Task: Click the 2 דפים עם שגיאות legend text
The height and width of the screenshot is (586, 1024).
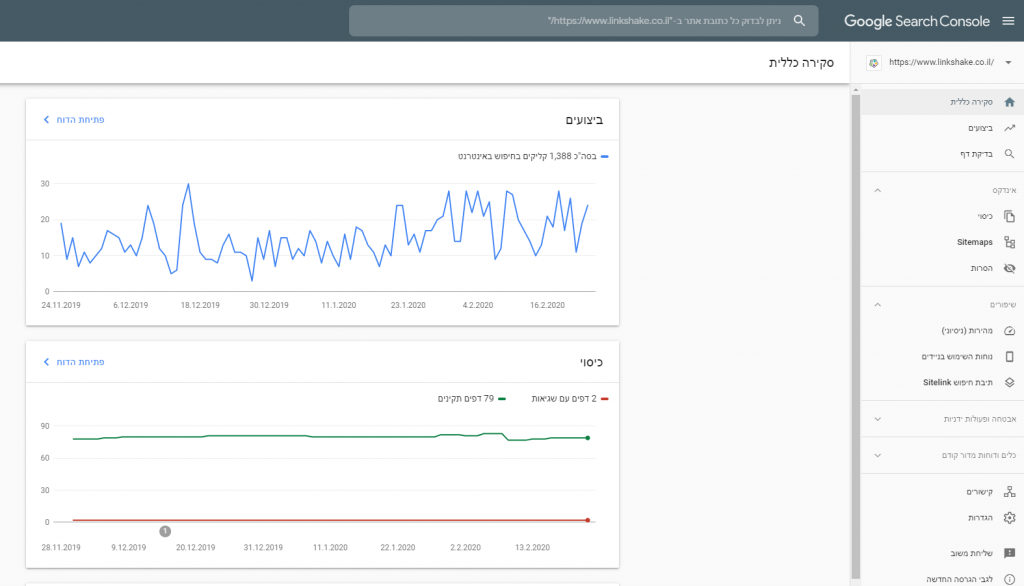Action: 564,399
